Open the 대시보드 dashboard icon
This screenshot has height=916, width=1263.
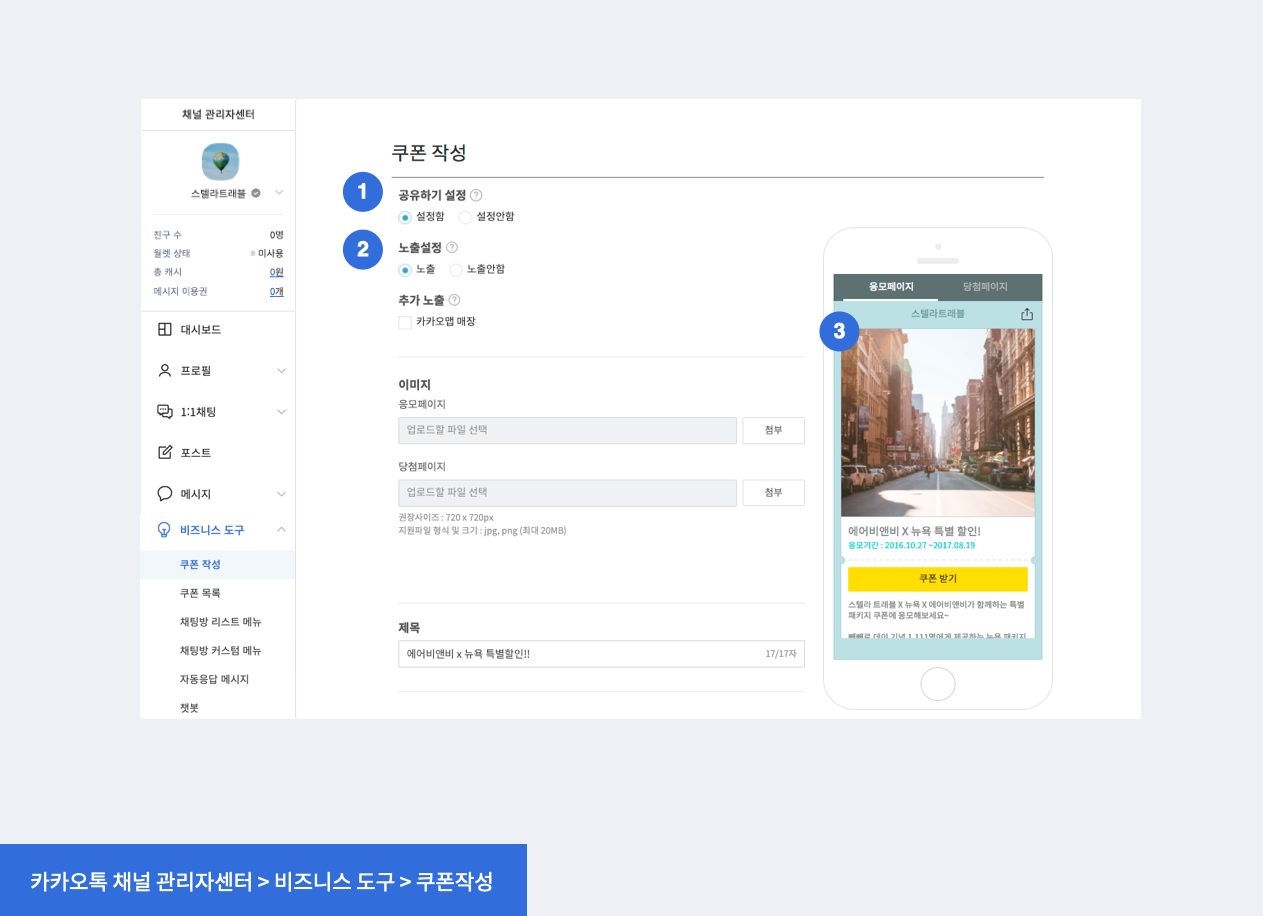[x=165, y=329]
